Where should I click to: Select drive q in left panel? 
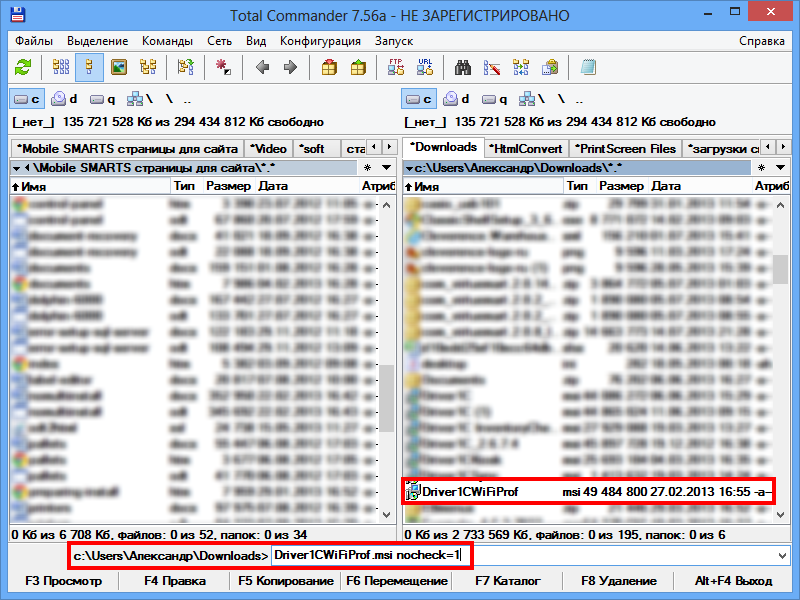[102, 99]
